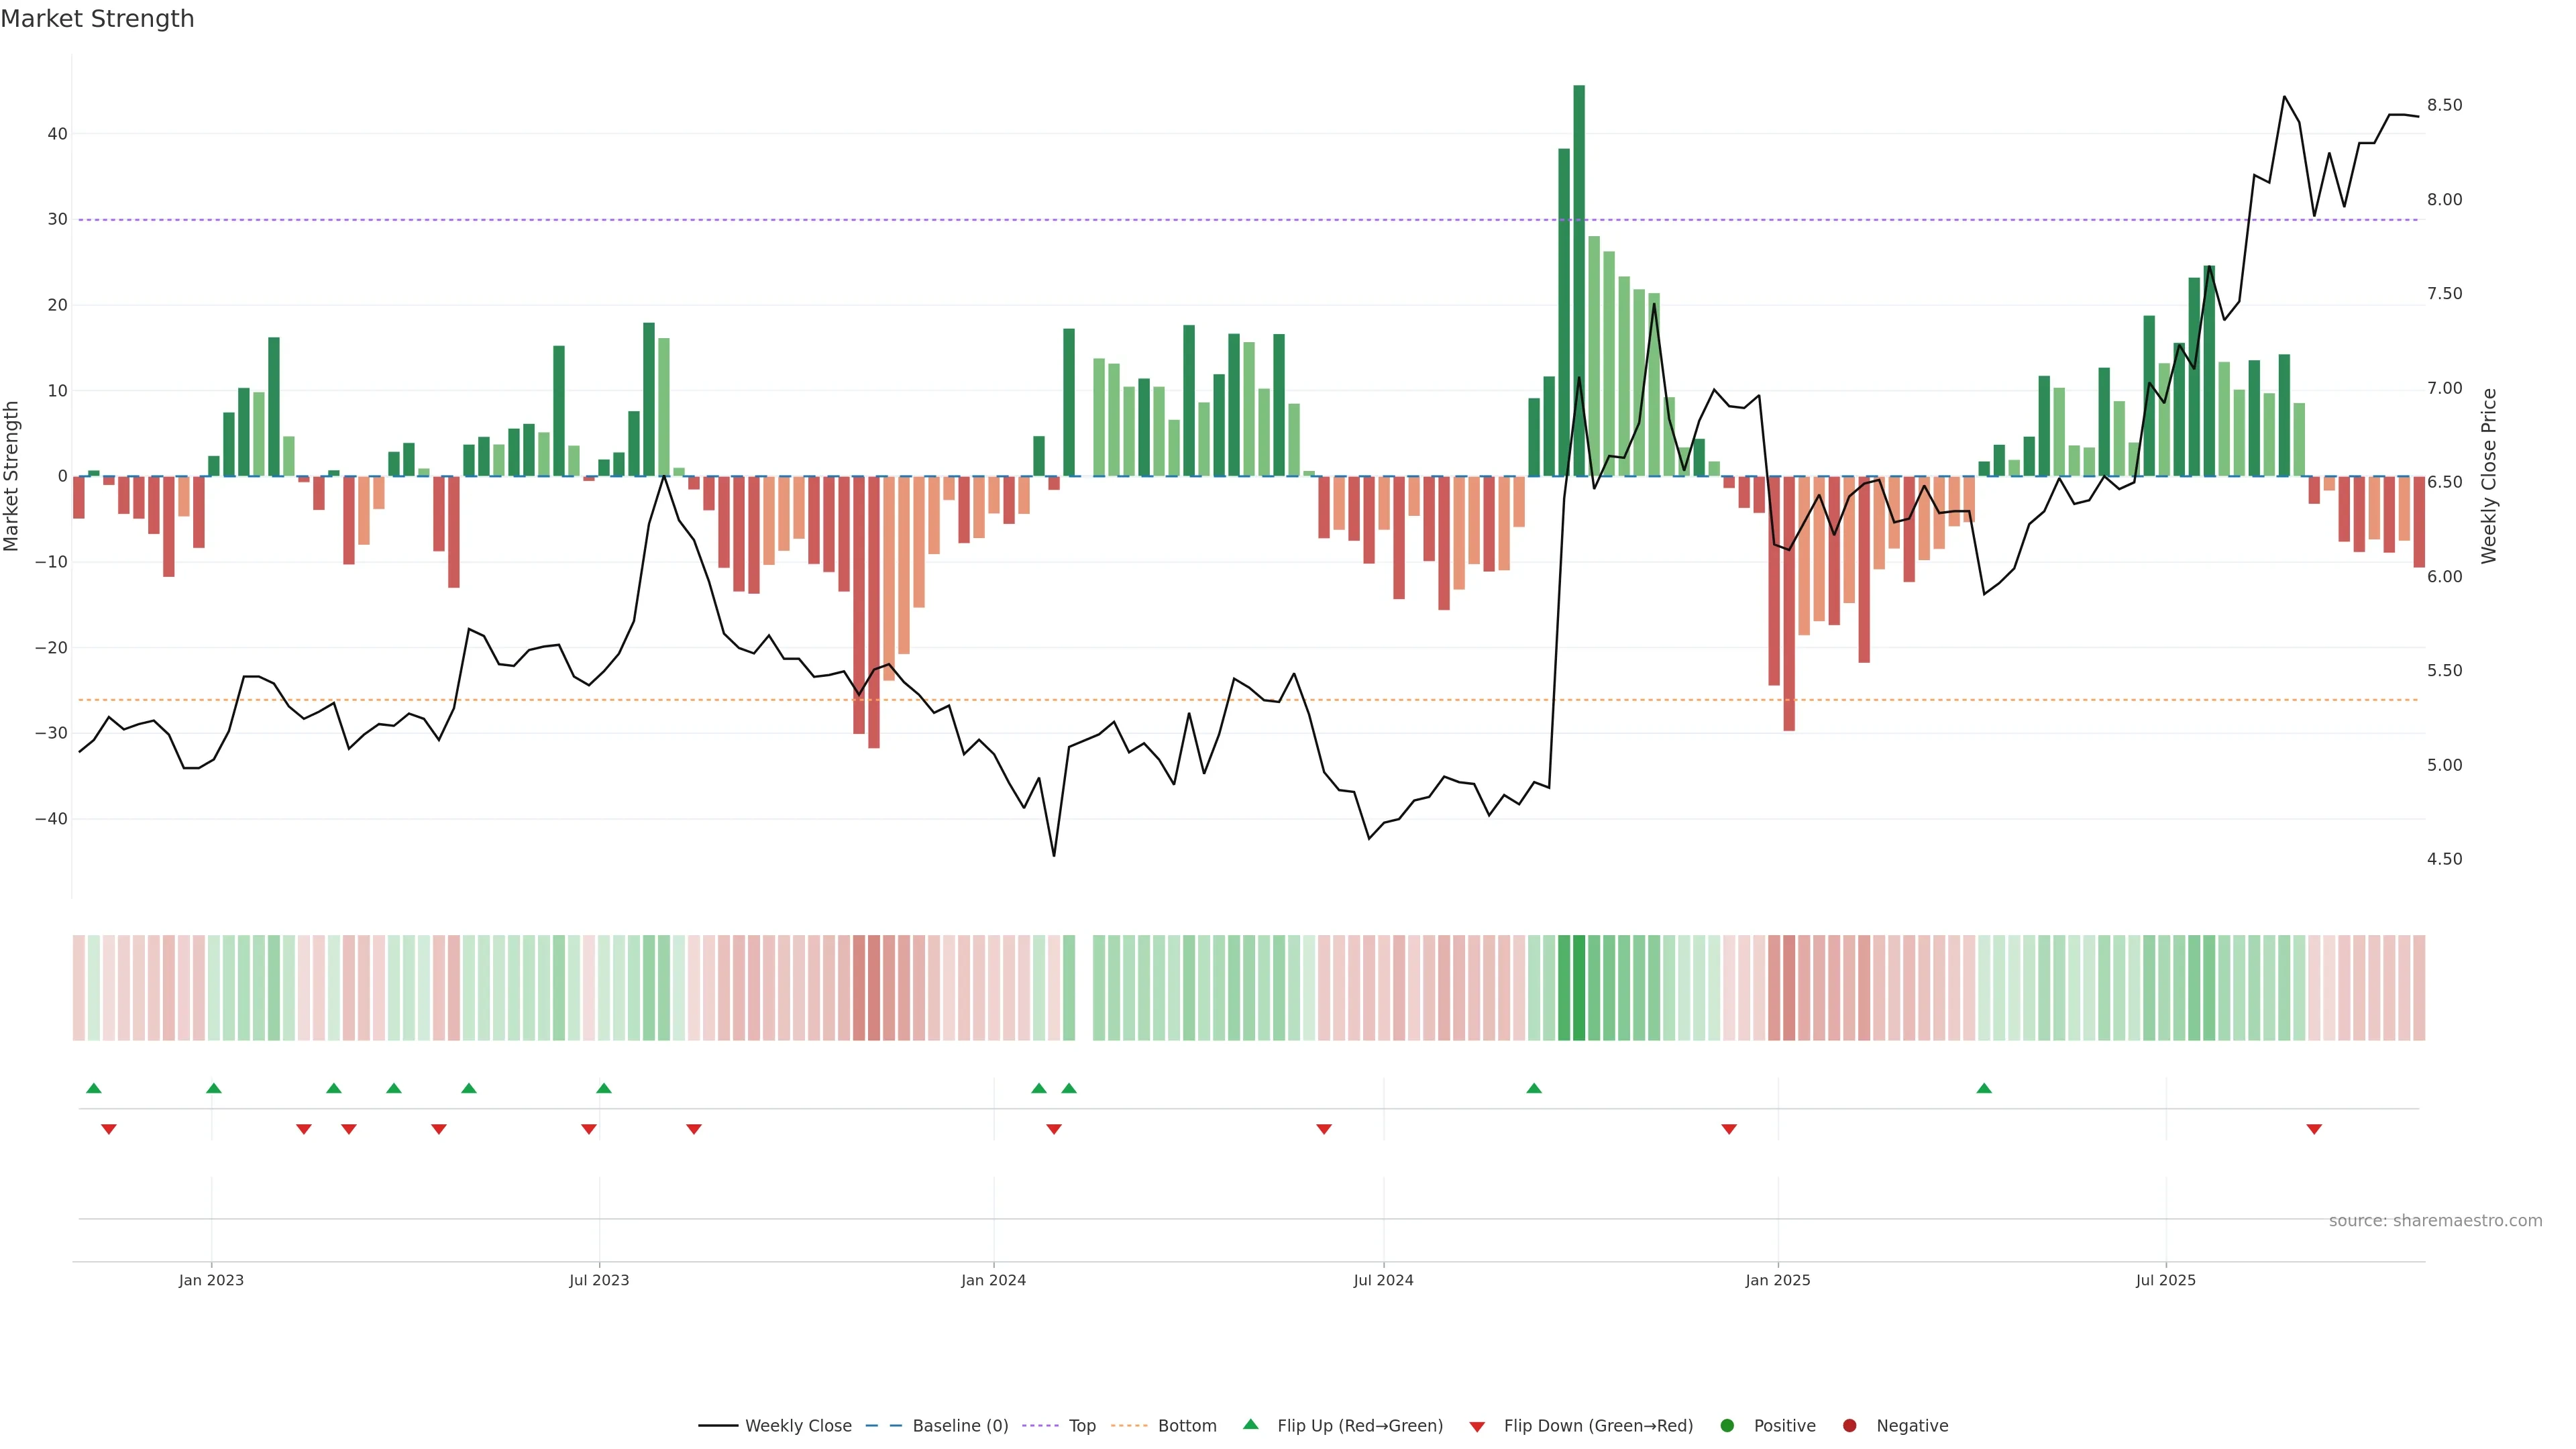Click the Flip Up green triangle legend icon
The width and height of the screenshot is (2576, 1449).
pos(1250,1424)
